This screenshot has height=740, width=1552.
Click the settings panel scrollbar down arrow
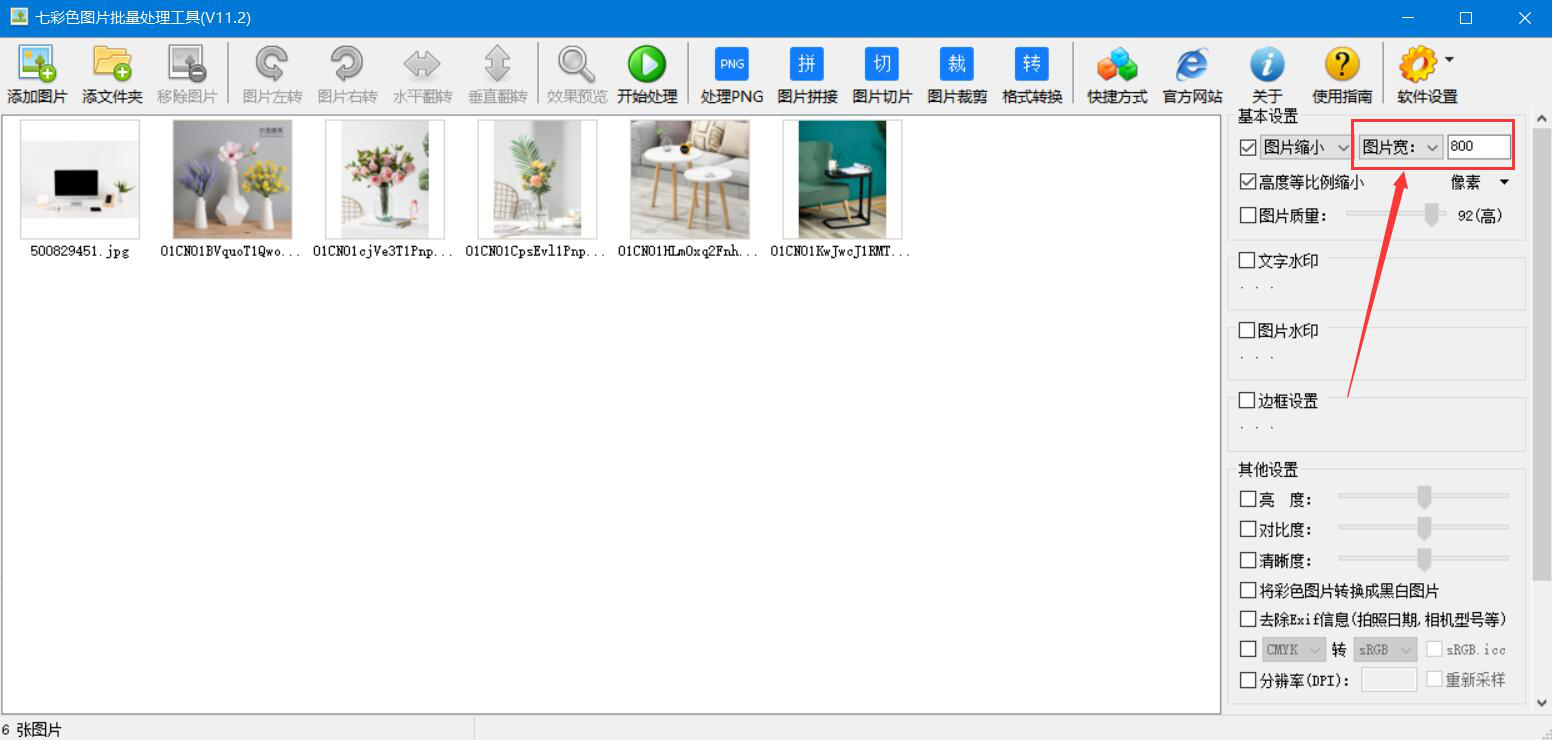(1541, 703)
